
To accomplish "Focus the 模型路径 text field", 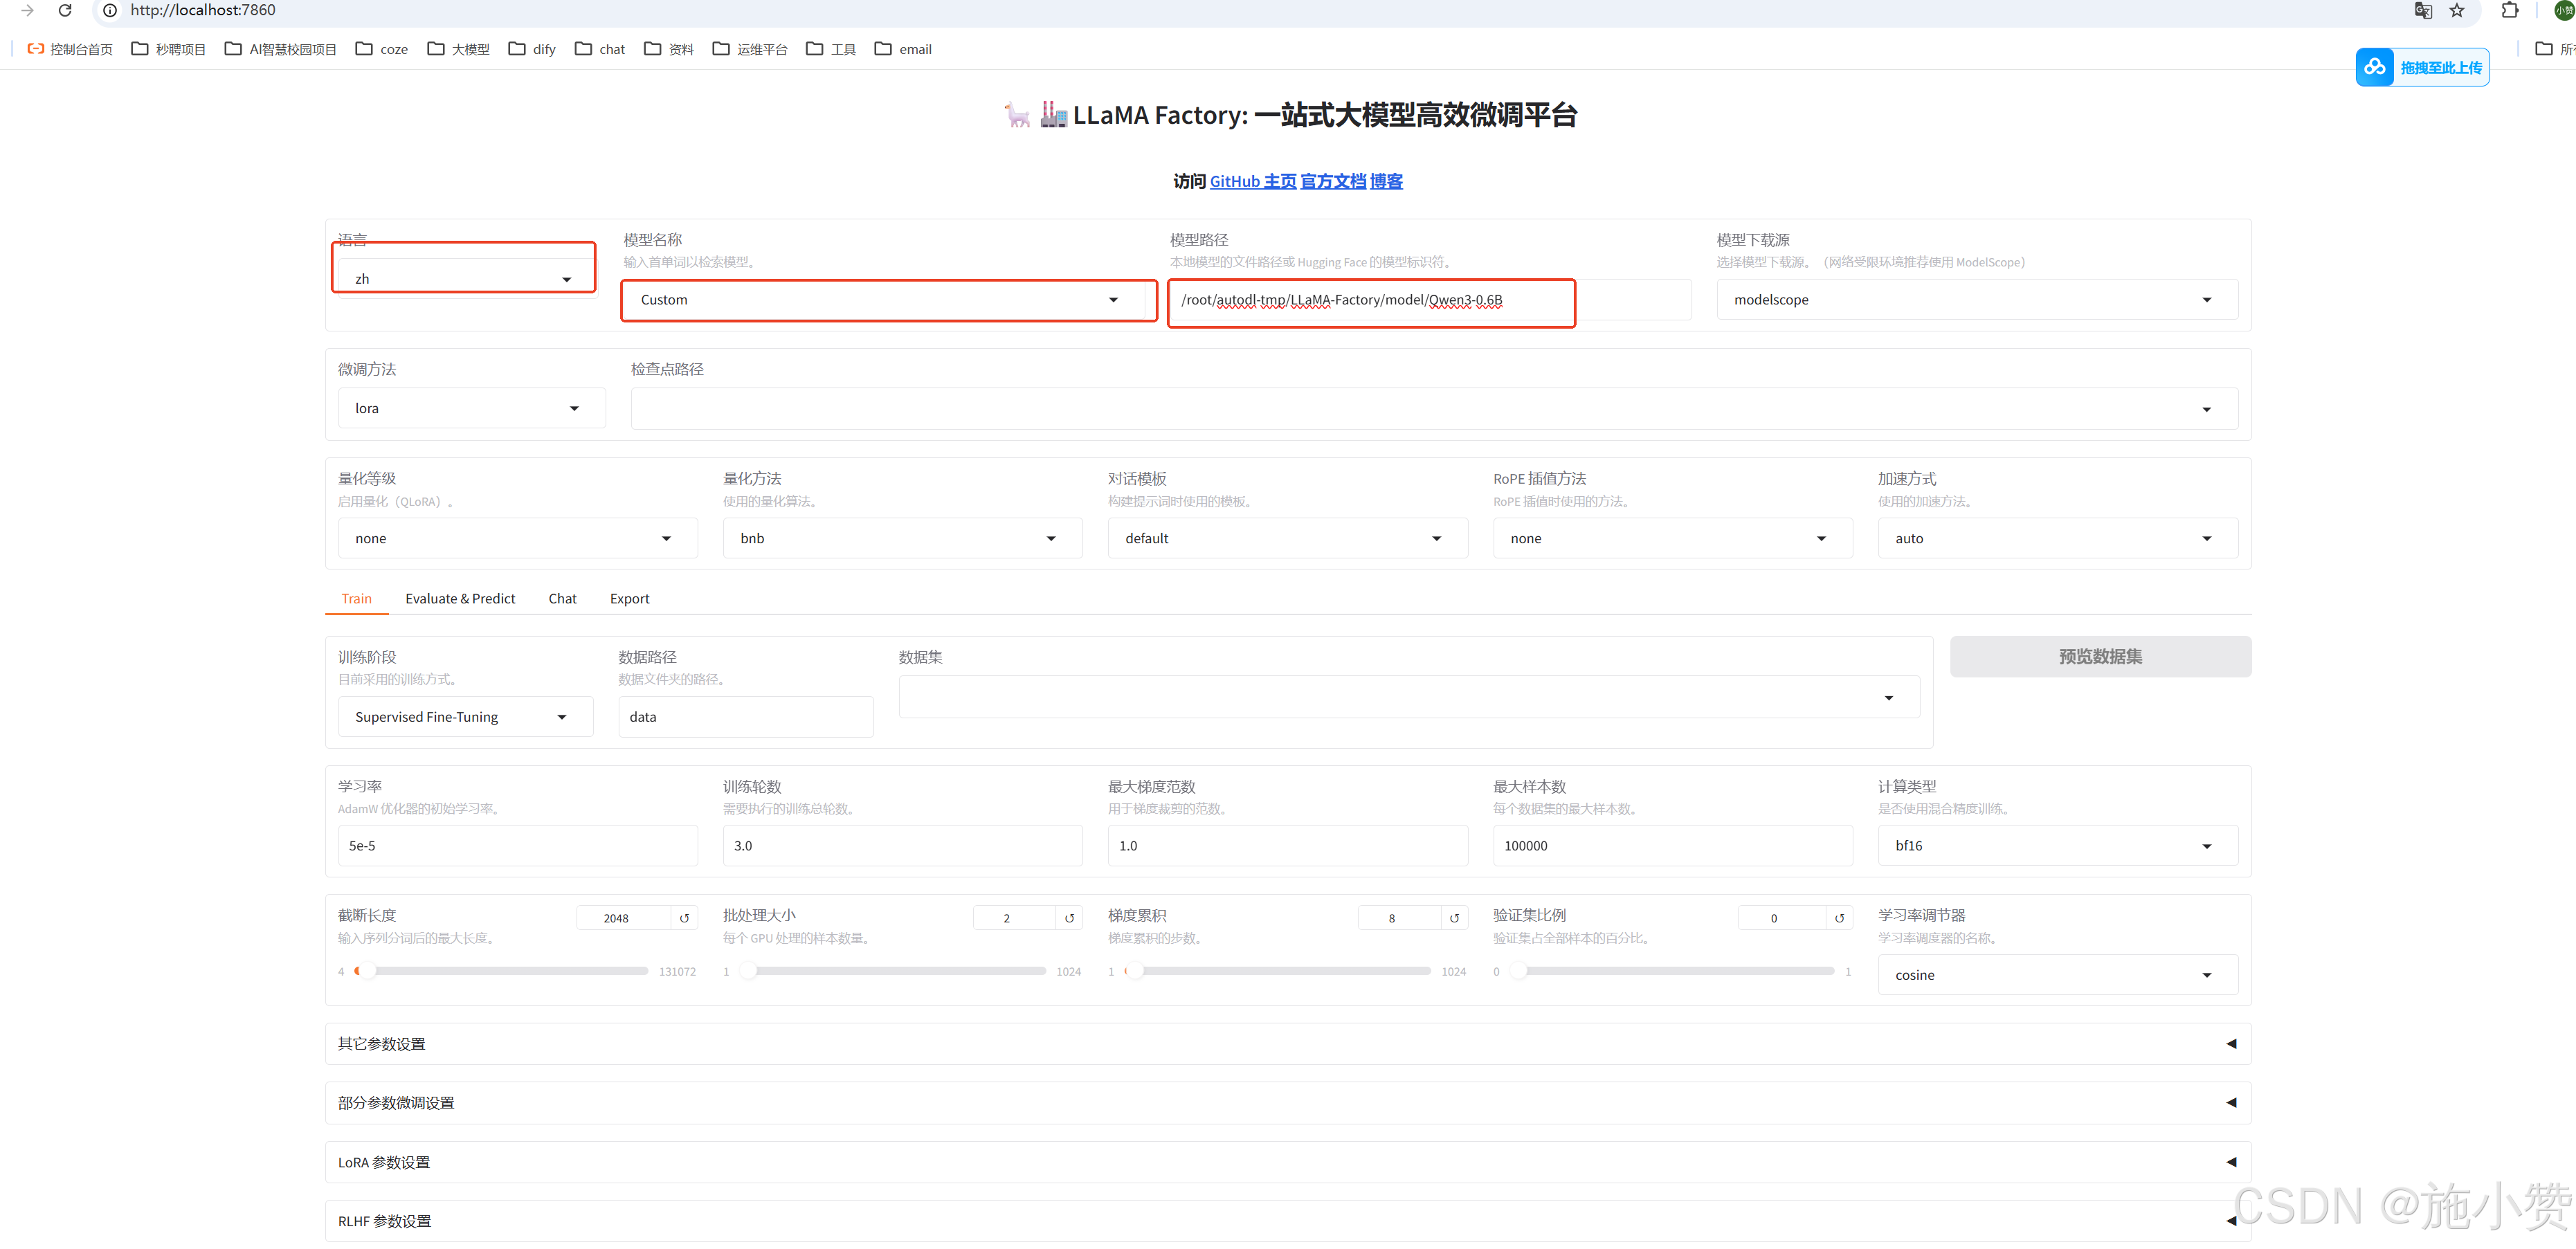I will click(x=1430, y=300).
